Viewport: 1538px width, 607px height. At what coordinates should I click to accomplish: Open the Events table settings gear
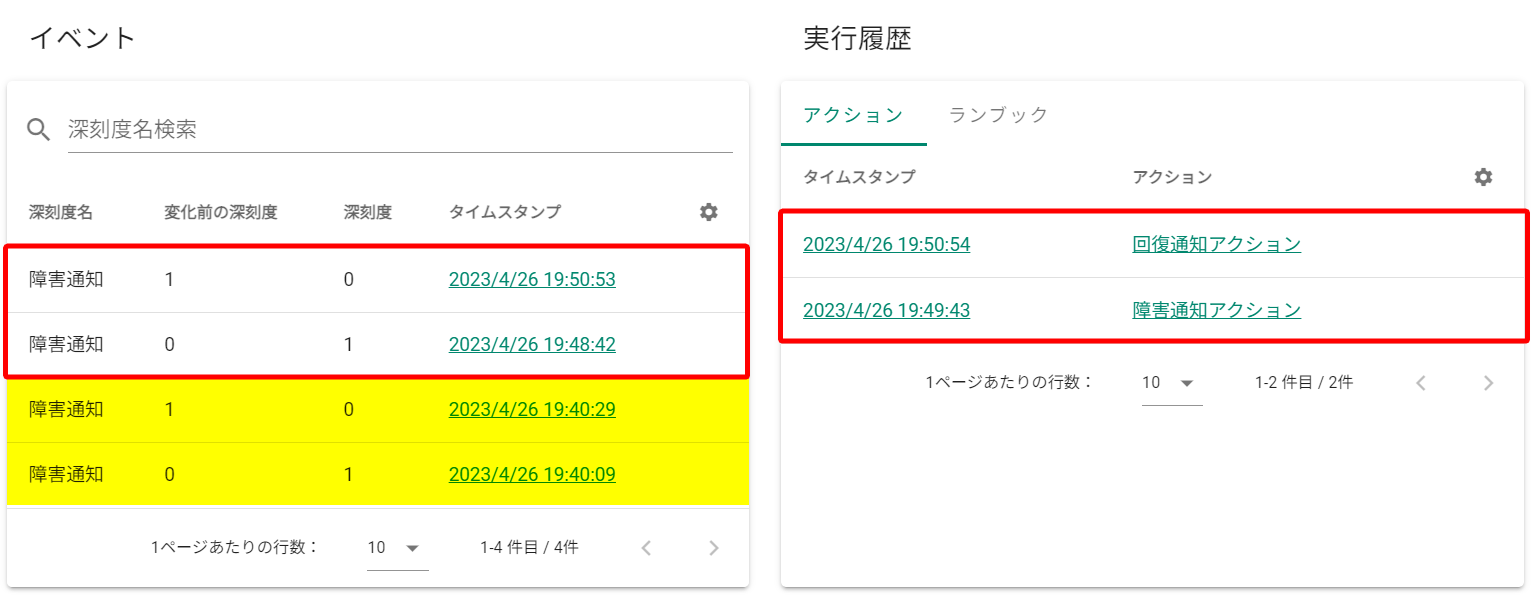(709, 212)
